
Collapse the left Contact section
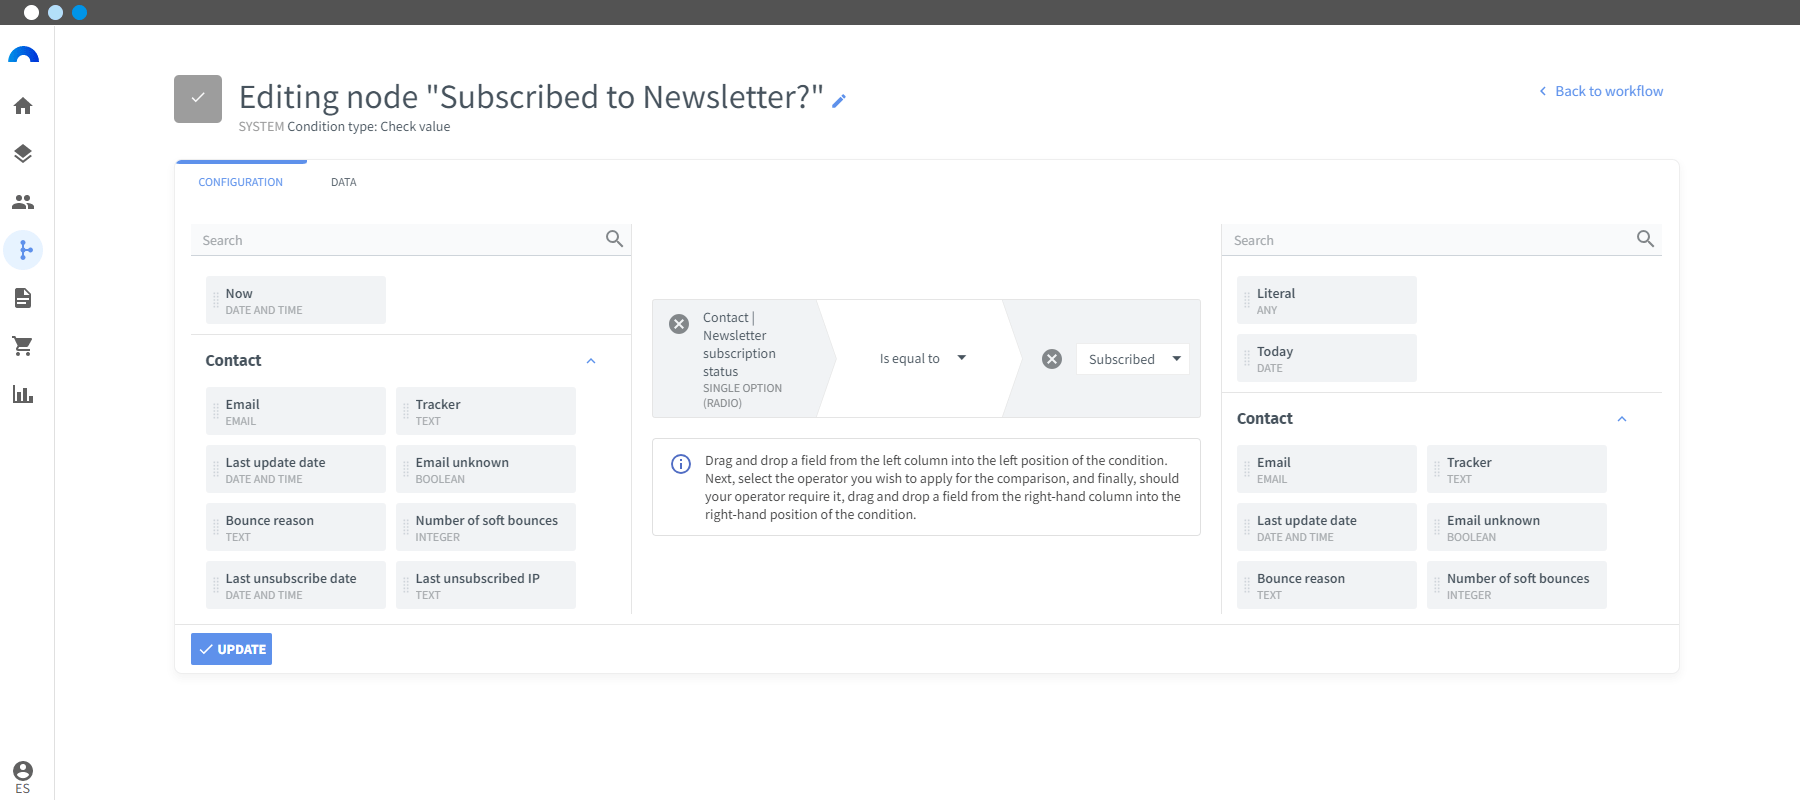[591, 361]
